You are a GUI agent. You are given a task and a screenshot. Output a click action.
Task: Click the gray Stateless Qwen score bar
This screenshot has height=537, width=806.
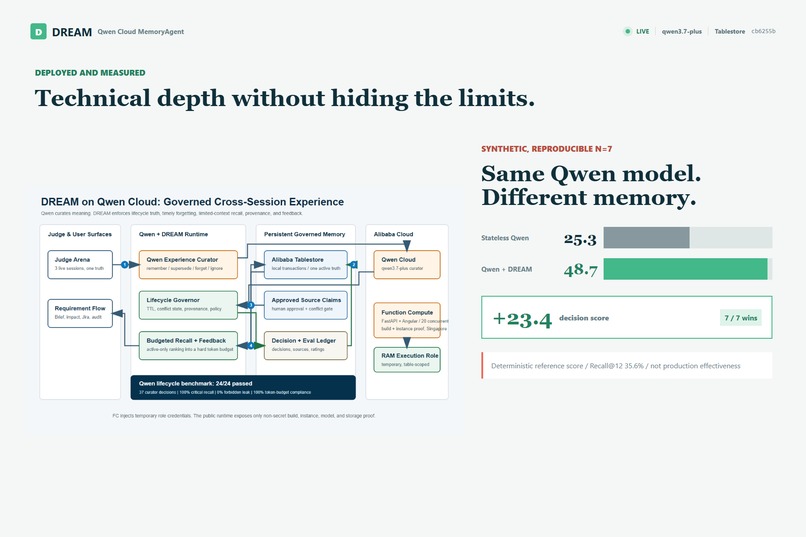click(646, 238)
